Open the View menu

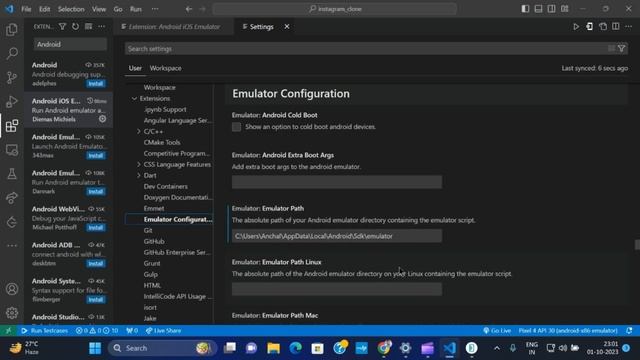pyautogui.click(x=99, y=9)
